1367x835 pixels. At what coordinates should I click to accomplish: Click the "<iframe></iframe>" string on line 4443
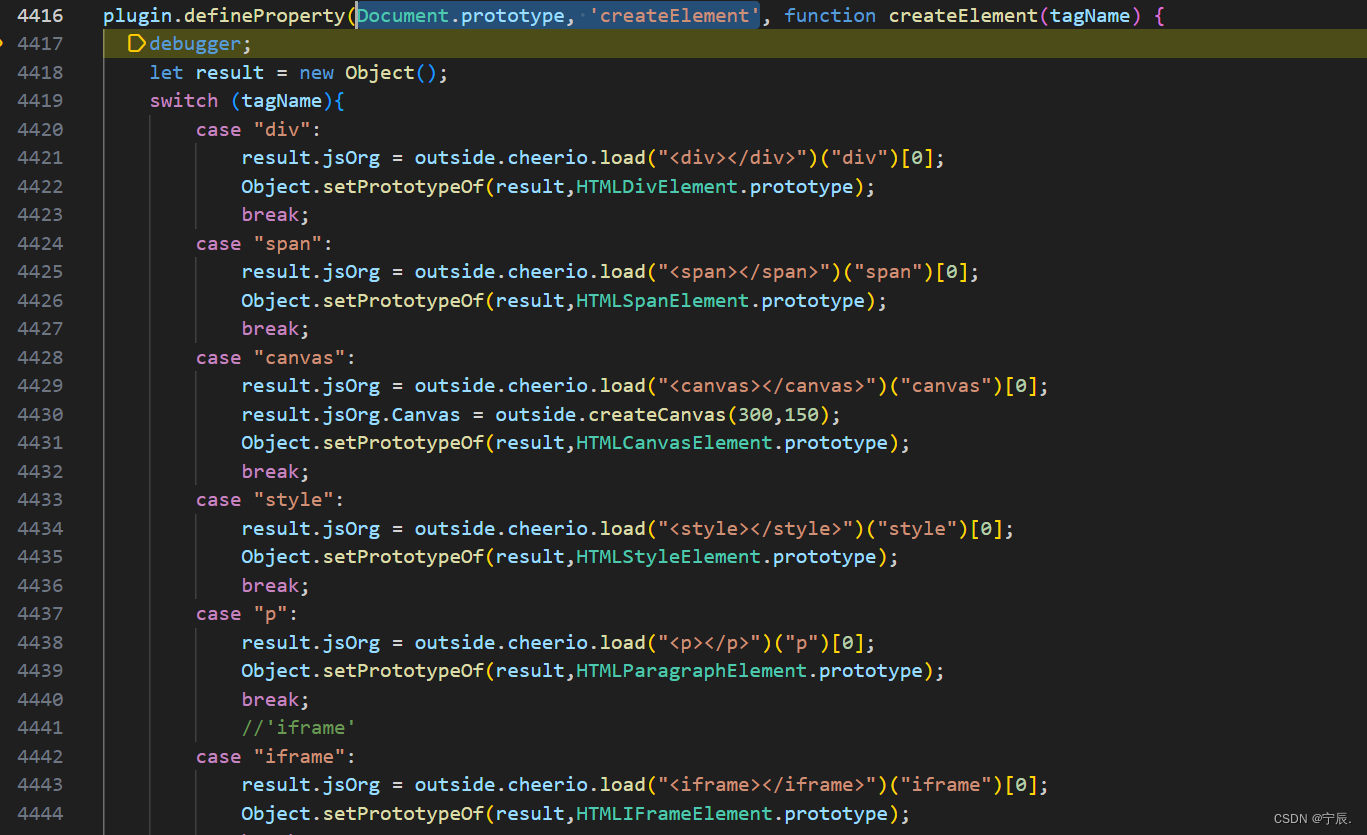click(767, 785)
